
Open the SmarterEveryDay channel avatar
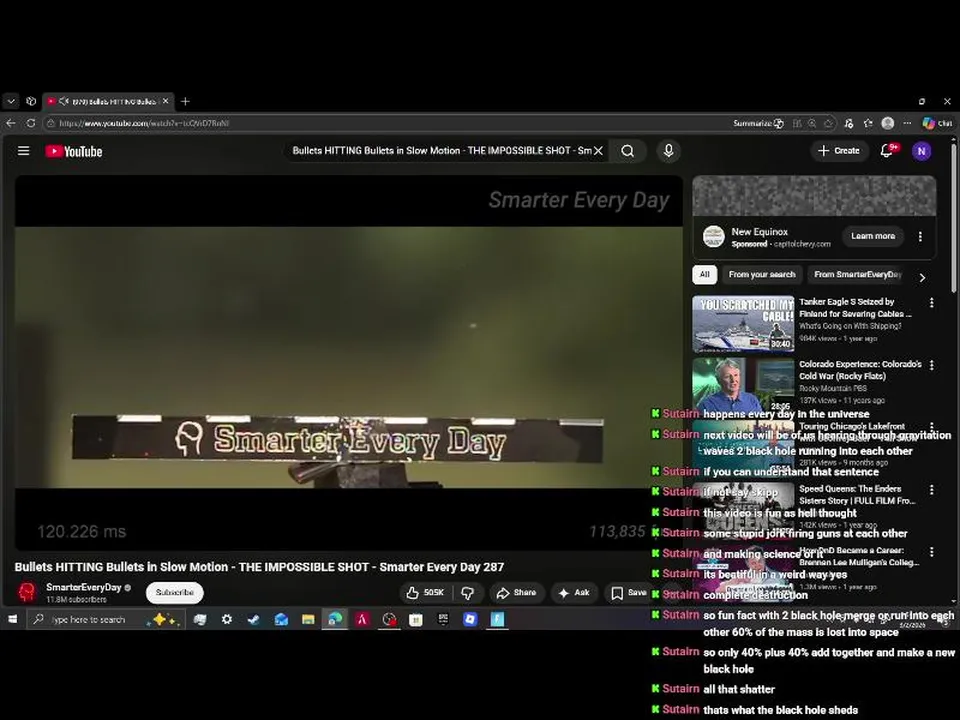tap(27, 592)
